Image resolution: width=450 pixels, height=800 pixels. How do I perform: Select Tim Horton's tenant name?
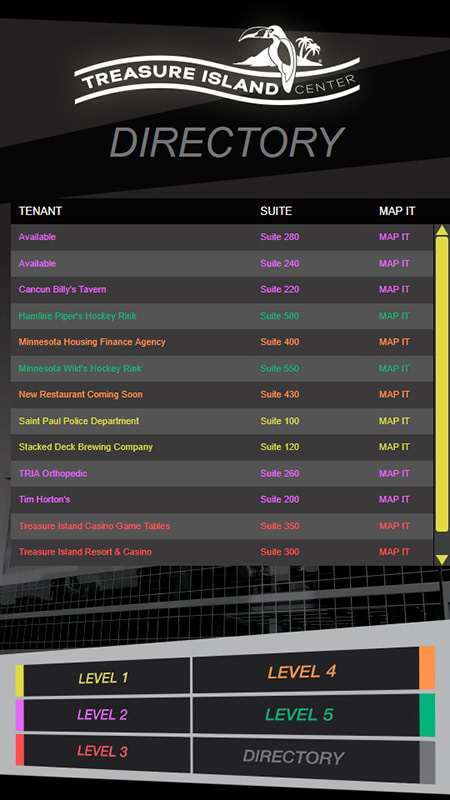coord(44,499)
